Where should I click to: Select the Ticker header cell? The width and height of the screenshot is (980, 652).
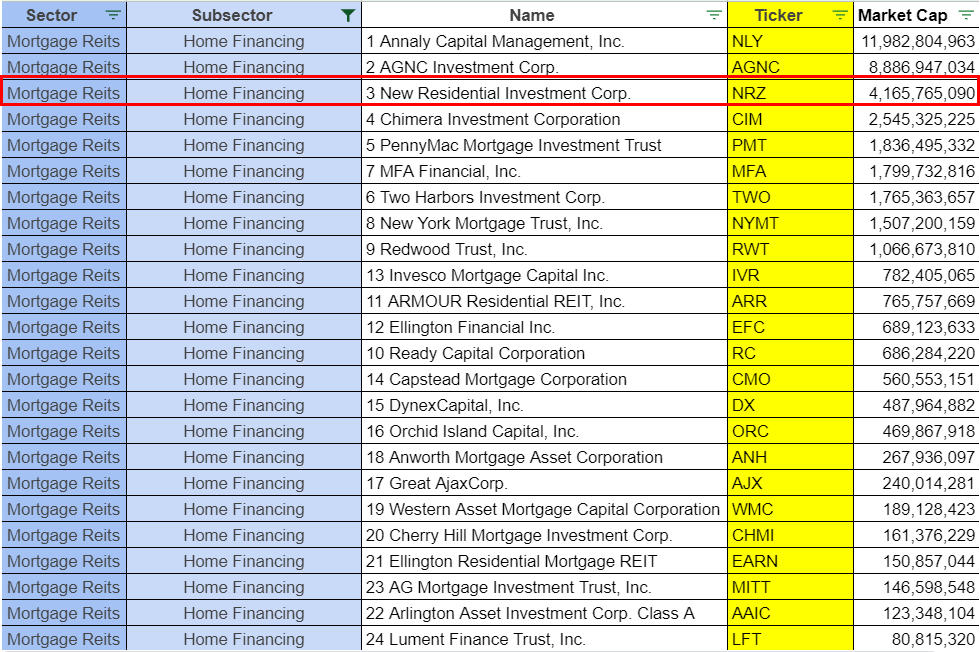[x=791, y=15]
